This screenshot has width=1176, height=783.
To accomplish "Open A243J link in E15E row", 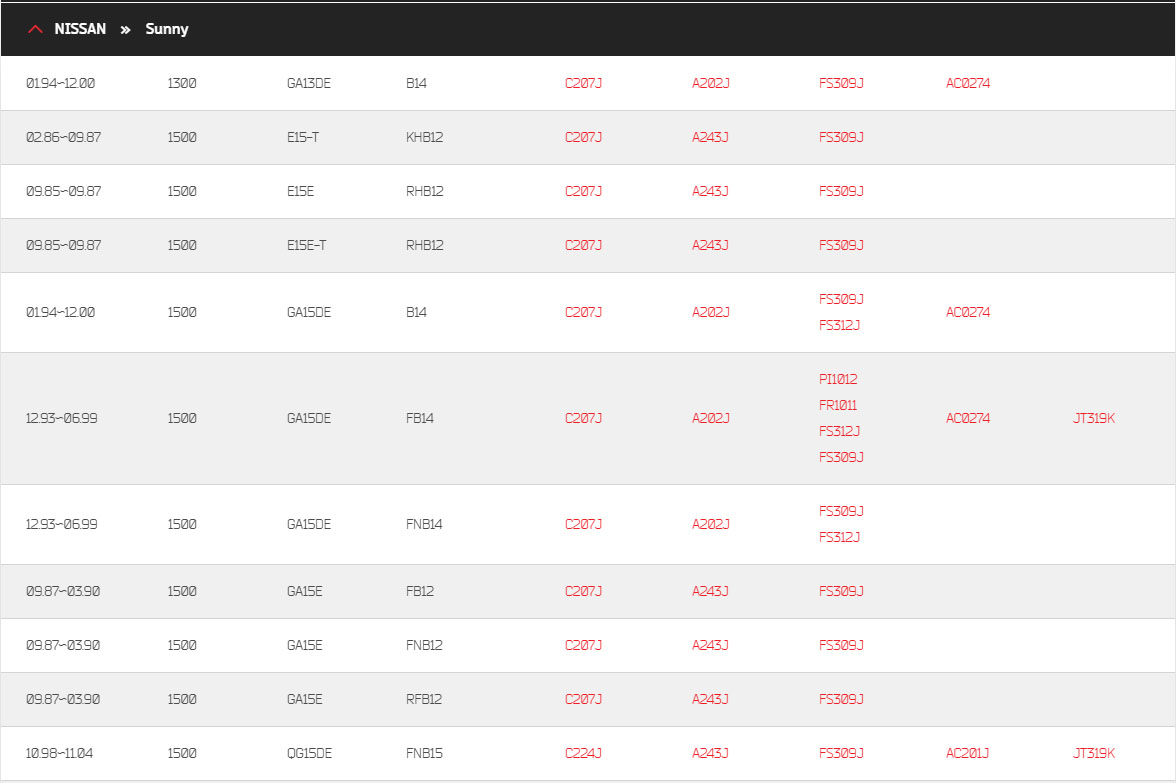I will [710, 191].
